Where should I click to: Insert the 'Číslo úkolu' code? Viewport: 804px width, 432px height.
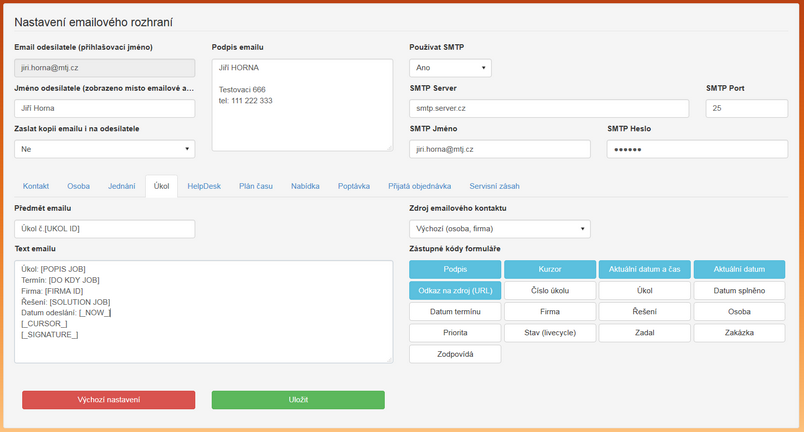tap(549, 290)
